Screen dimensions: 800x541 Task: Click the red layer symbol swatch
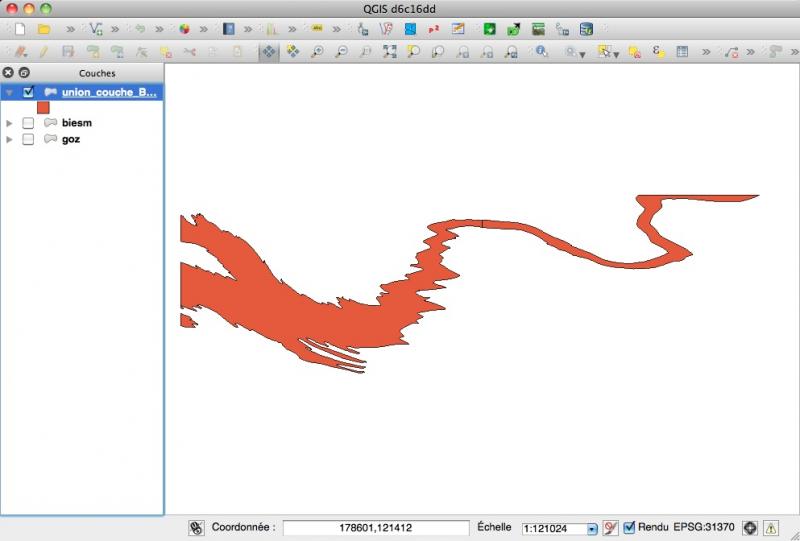43,107
